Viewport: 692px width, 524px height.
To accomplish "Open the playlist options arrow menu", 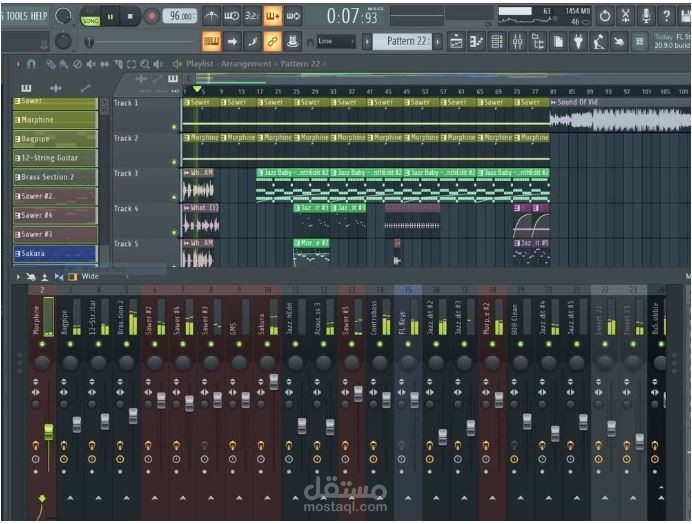I will click(18, 64).
